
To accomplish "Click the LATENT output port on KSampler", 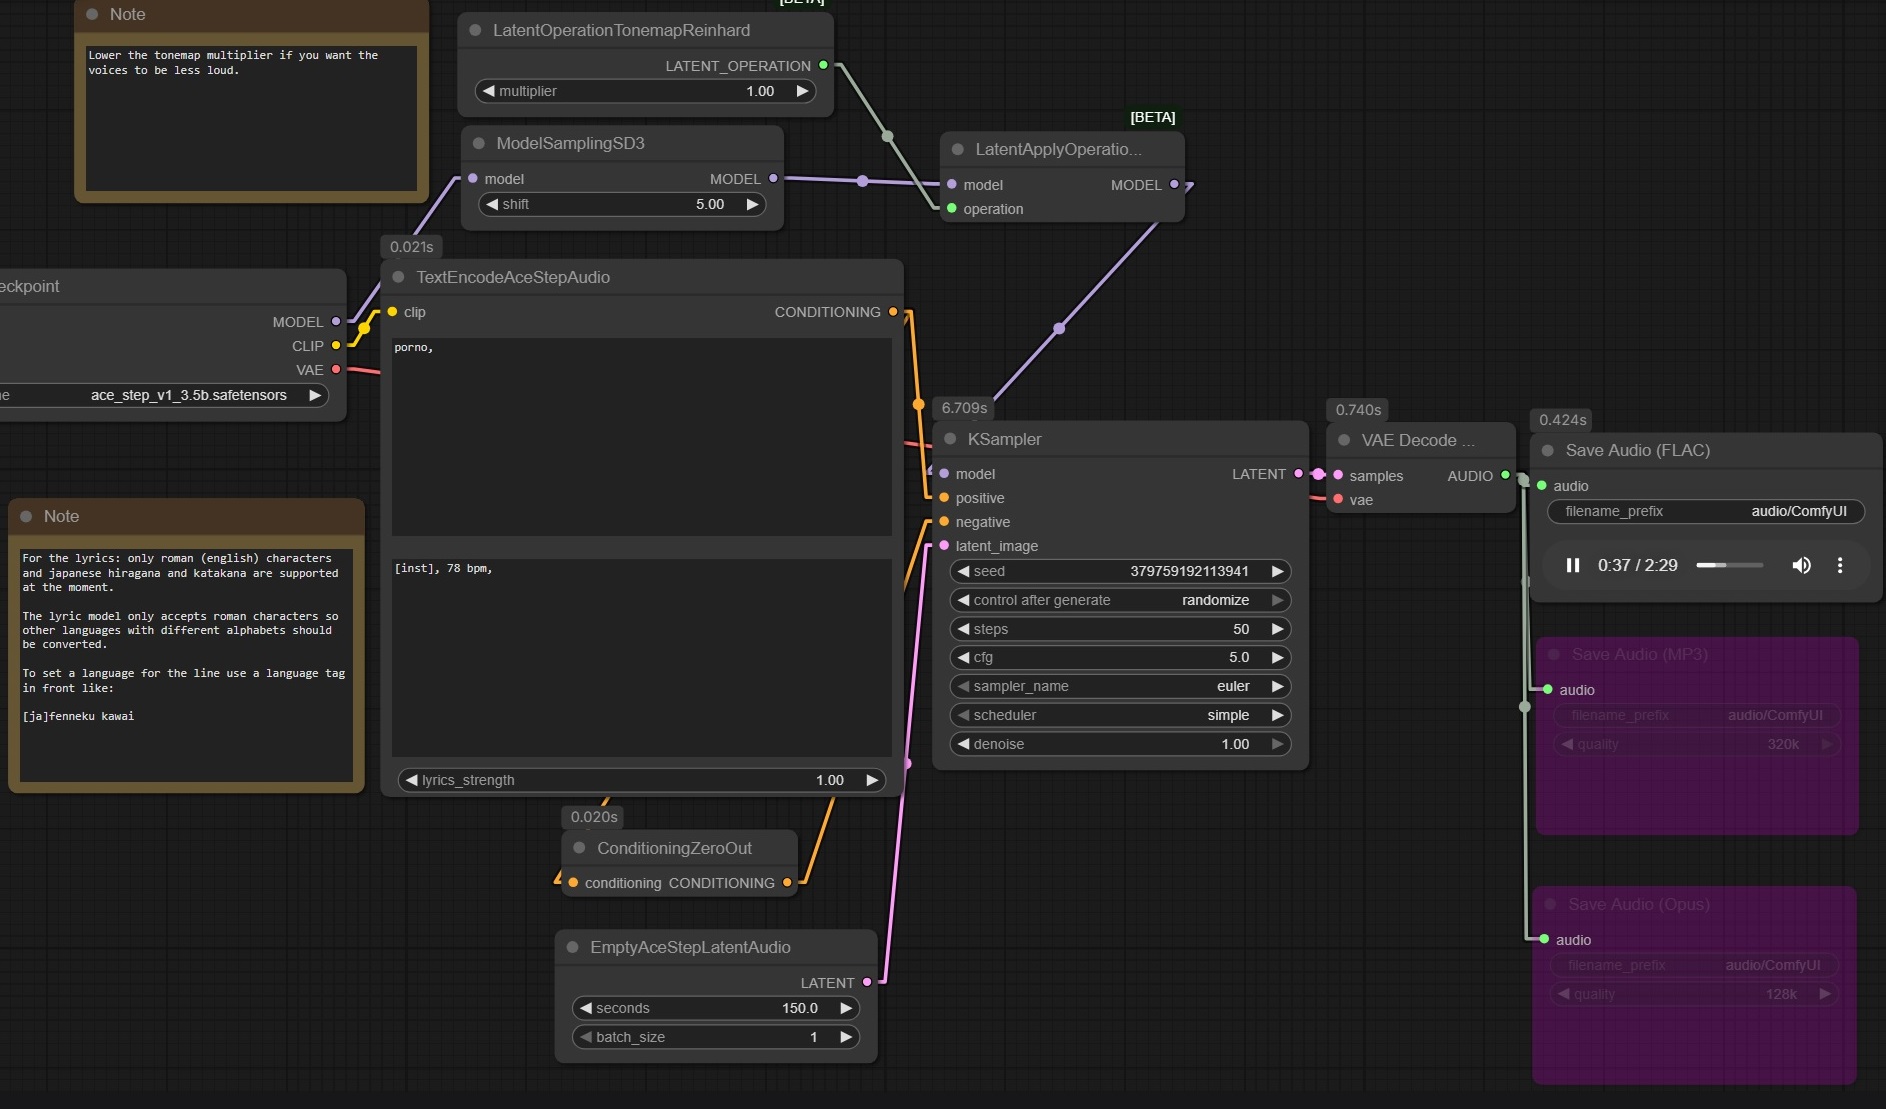I will point(1299,474).
